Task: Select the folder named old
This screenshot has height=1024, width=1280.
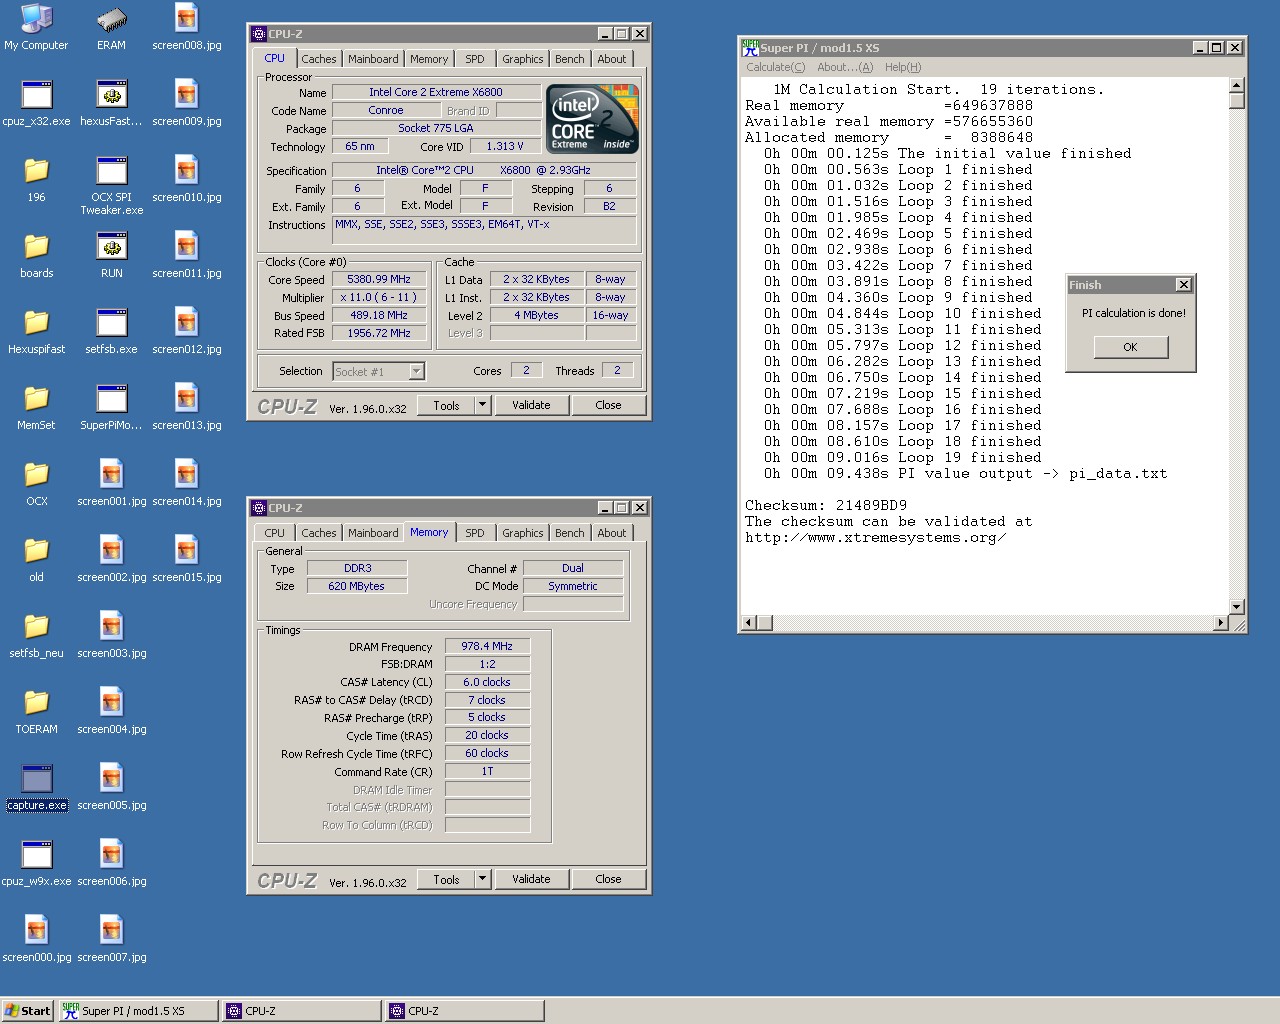Action: pyautogui.click(x=36, y=559)
